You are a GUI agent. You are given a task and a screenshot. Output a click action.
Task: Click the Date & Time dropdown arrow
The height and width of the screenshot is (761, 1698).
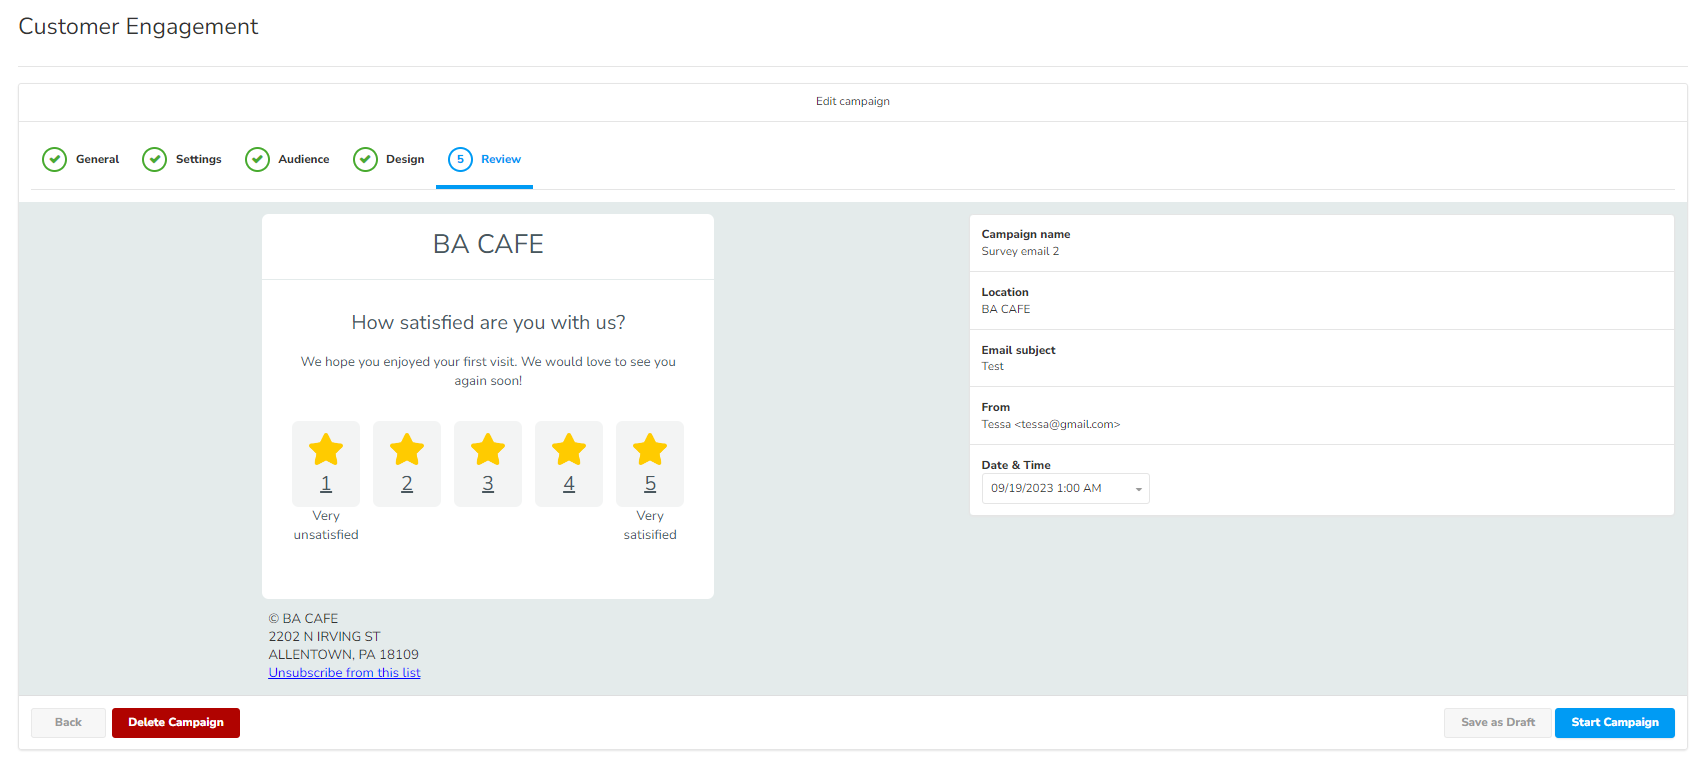point(1138,489)
